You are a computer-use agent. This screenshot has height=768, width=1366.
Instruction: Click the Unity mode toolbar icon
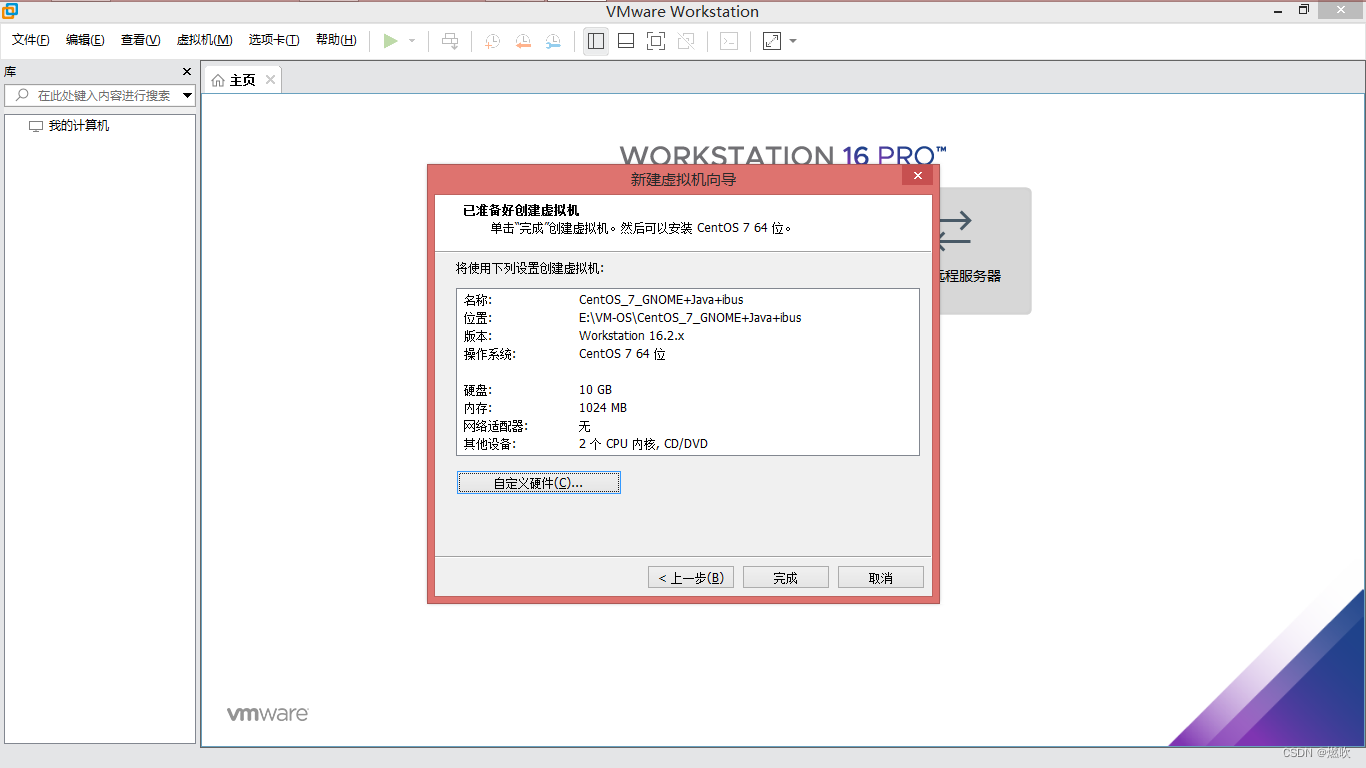coord(686,41)
